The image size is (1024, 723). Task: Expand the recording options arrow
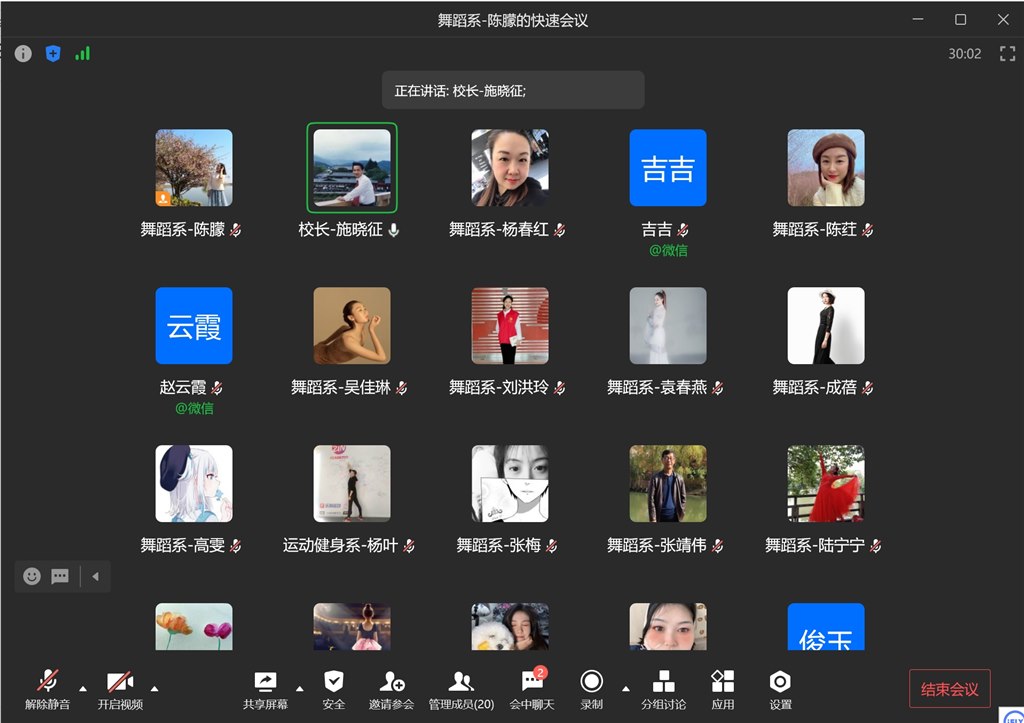(626, 688)
